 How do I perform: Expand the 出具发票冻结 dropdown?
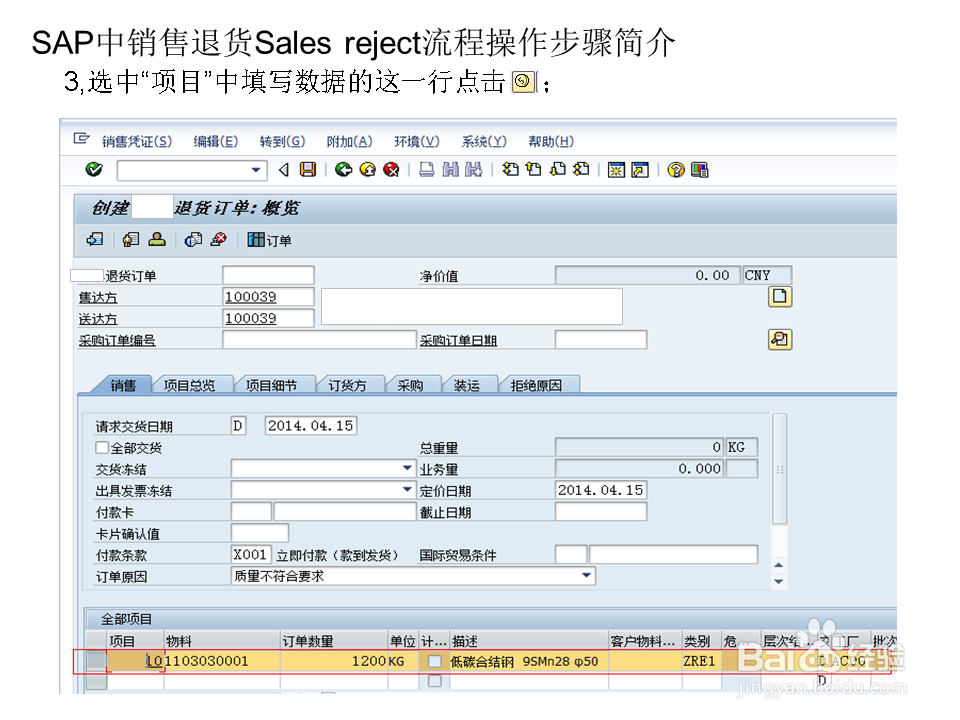click(x=407, y=490)
